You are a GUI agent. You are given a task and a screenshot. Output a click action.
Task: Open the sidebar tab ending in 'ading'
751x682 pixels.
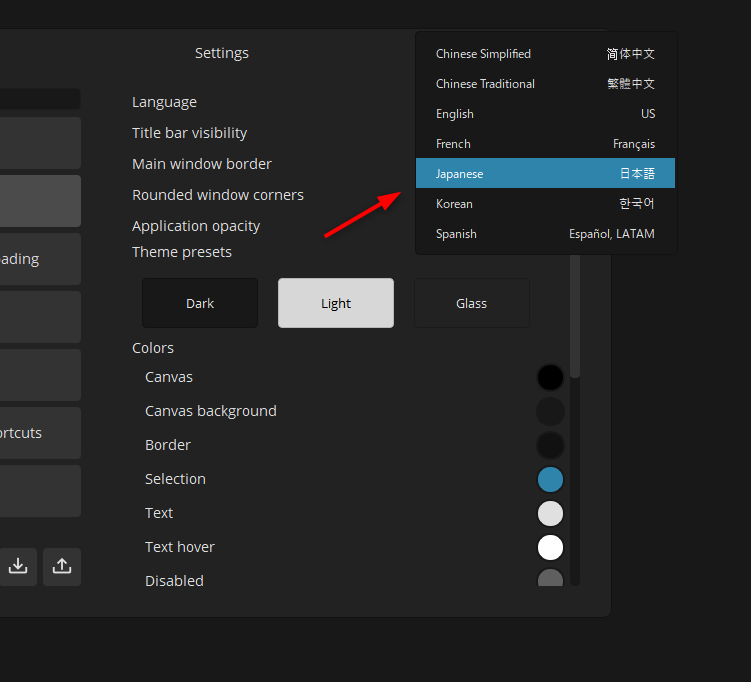(40, 259)
